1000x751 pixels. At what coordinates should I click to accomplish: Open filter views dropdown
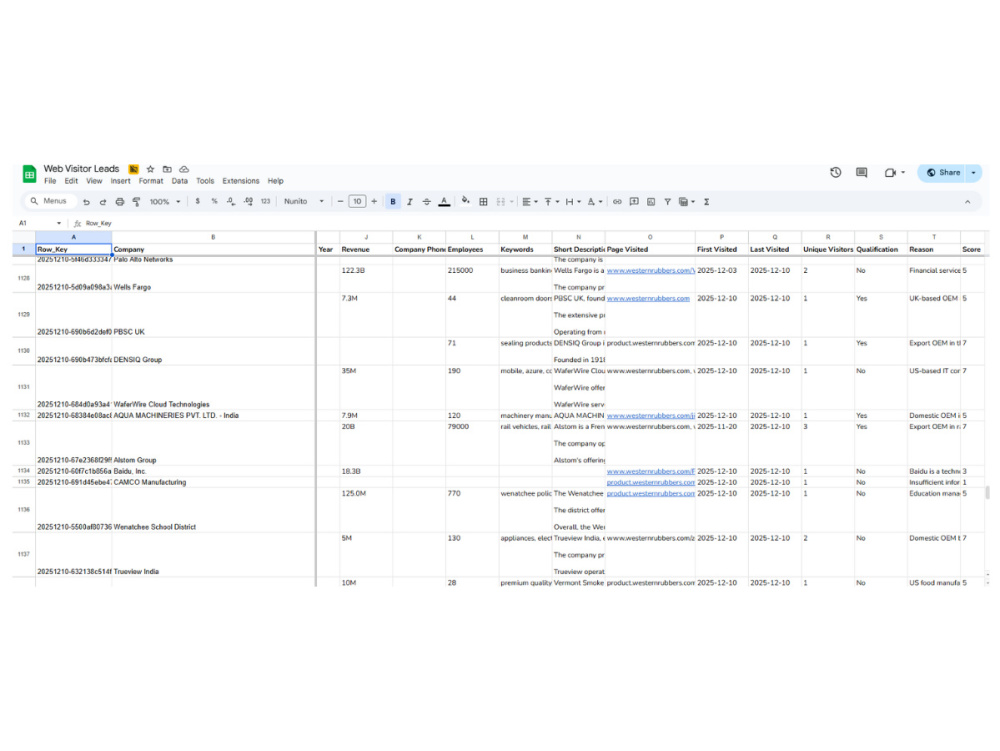click(687, 201)
